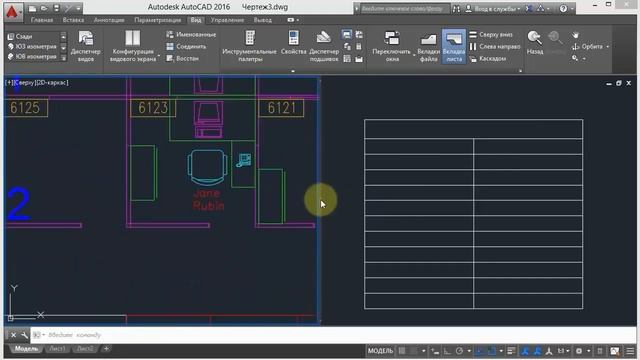Click Переключить окна switch windows

pos(392,46)
